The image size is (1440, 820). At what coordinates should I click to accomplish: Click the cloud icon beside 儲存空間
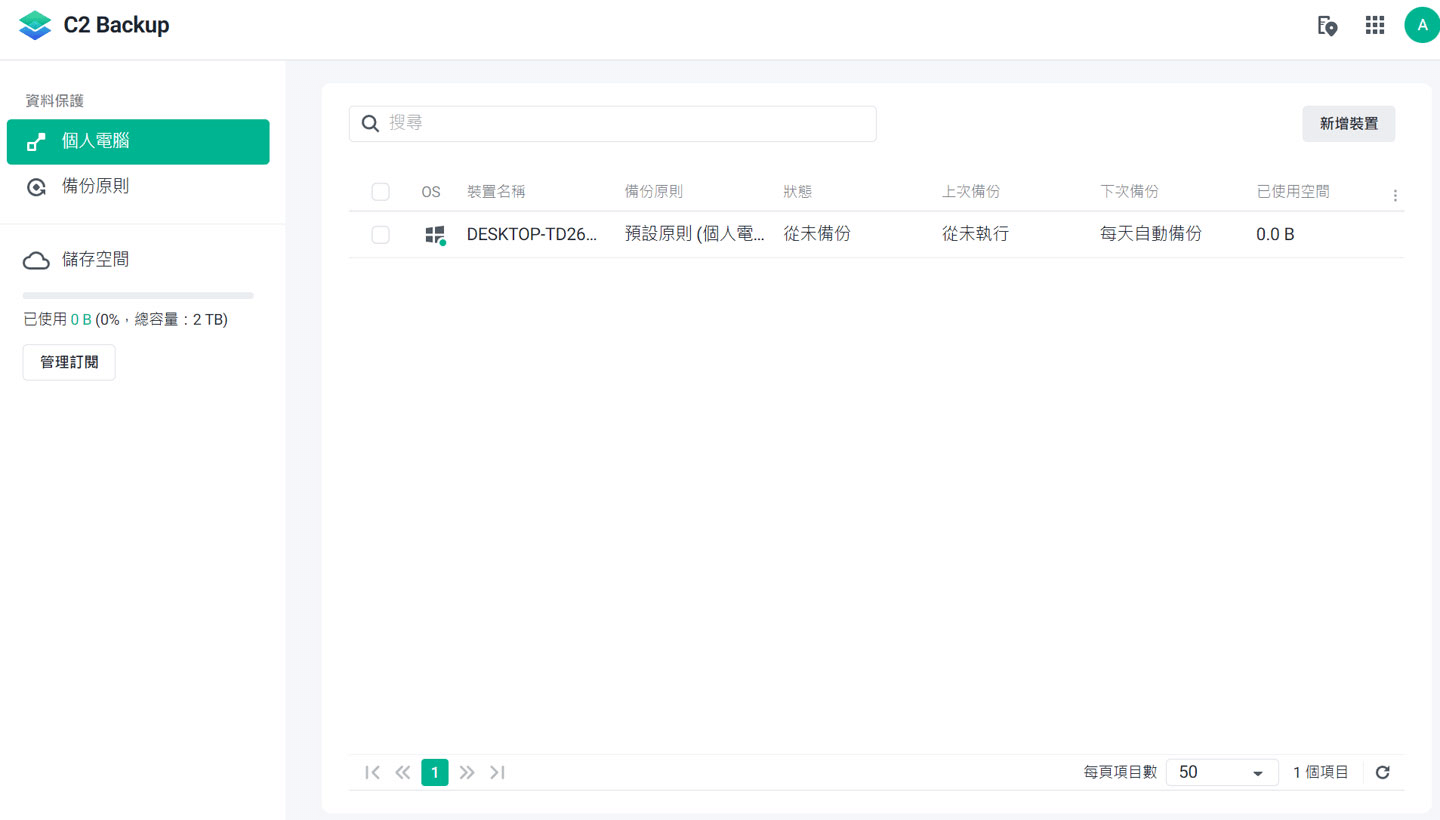36,261
